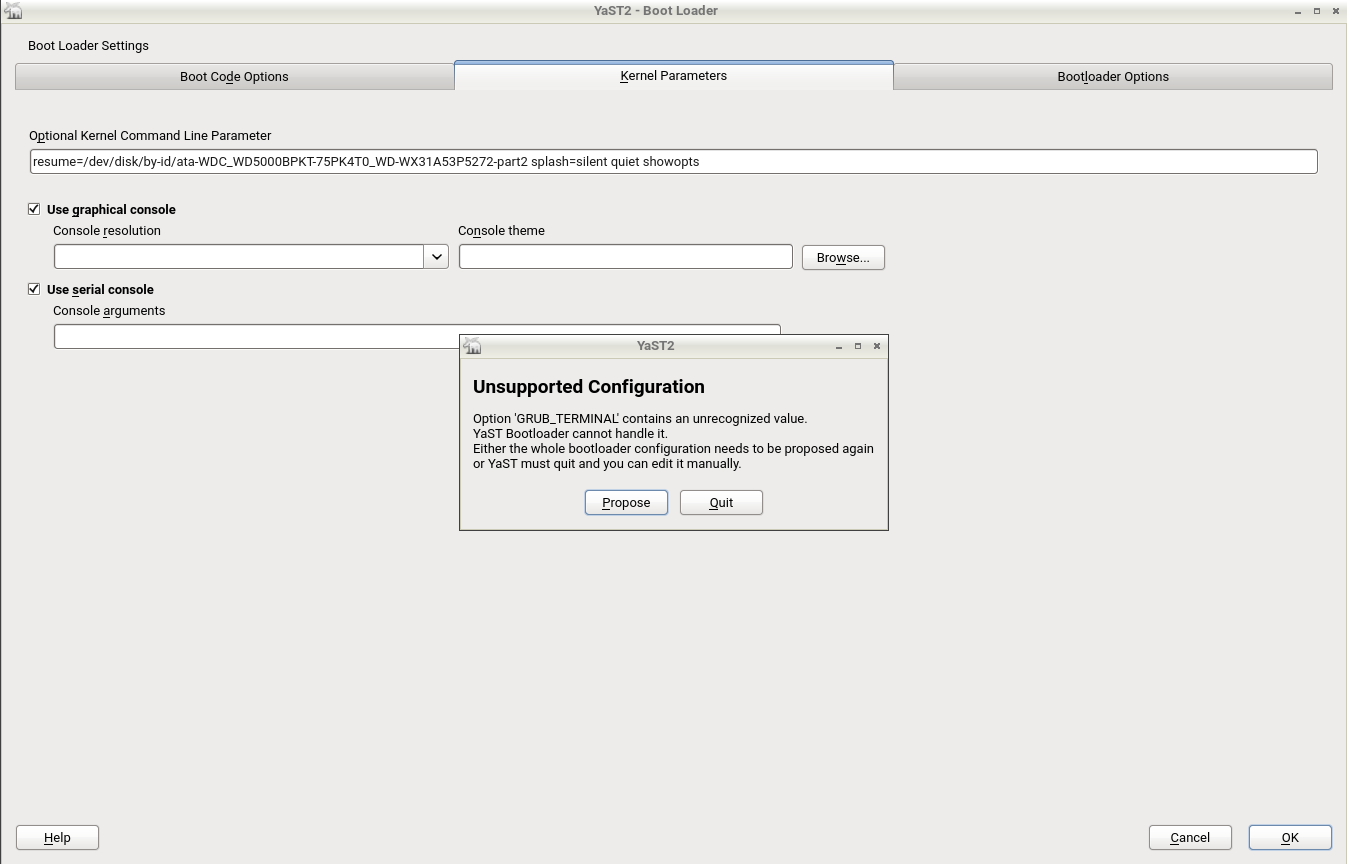Browse for a console theme file
Image resolution: width=1347 pixels, height=864 pixels.
point(843,258)
